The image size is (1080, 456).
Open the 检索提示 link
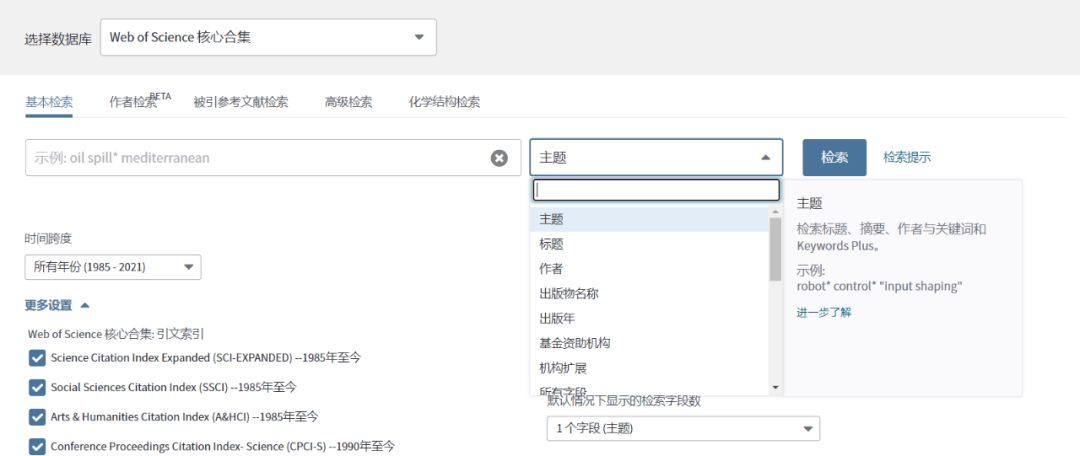pos(907,157)
